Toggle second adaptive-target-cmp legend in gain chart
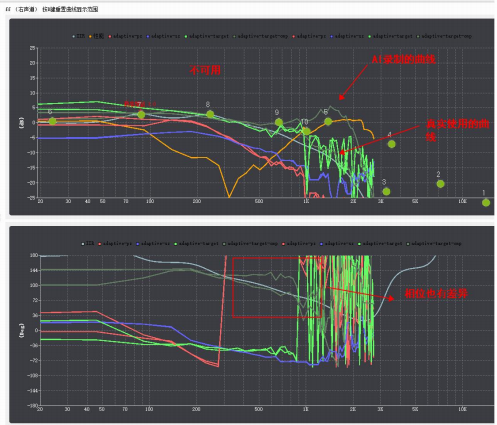The image size is (497, 425). [x=444, y=36]
